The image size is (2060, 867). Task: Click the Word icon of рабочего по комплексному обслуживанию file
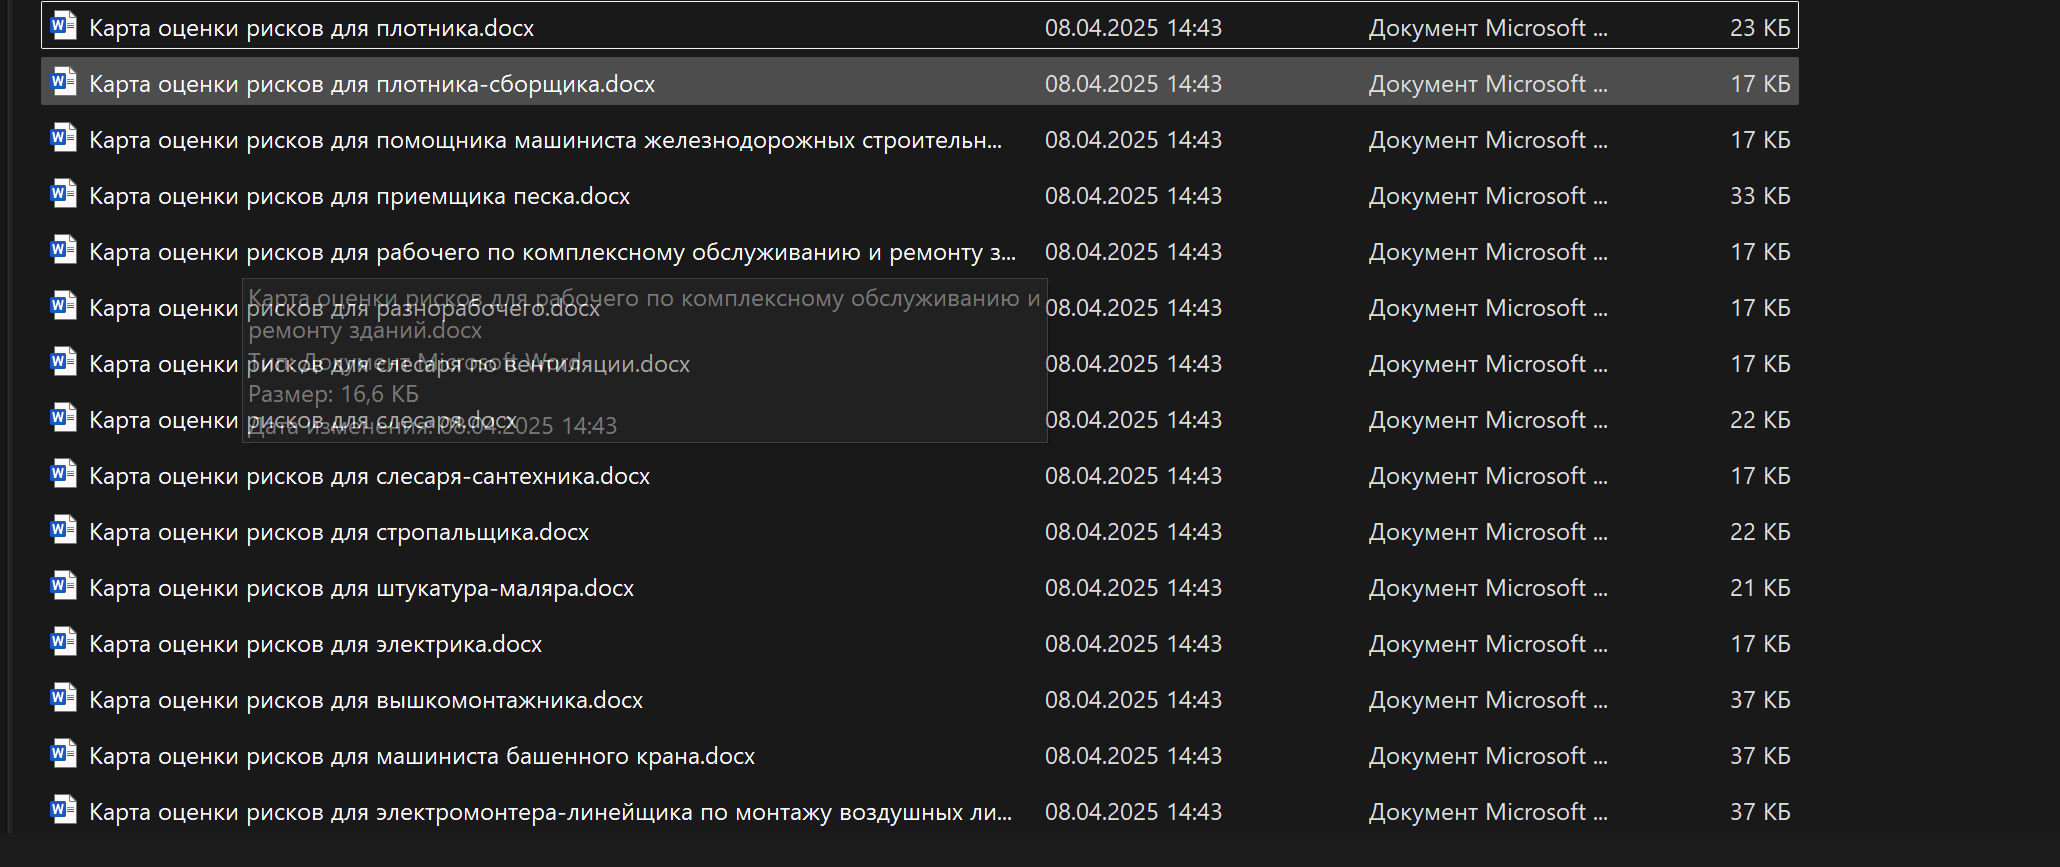click(64, 250)
